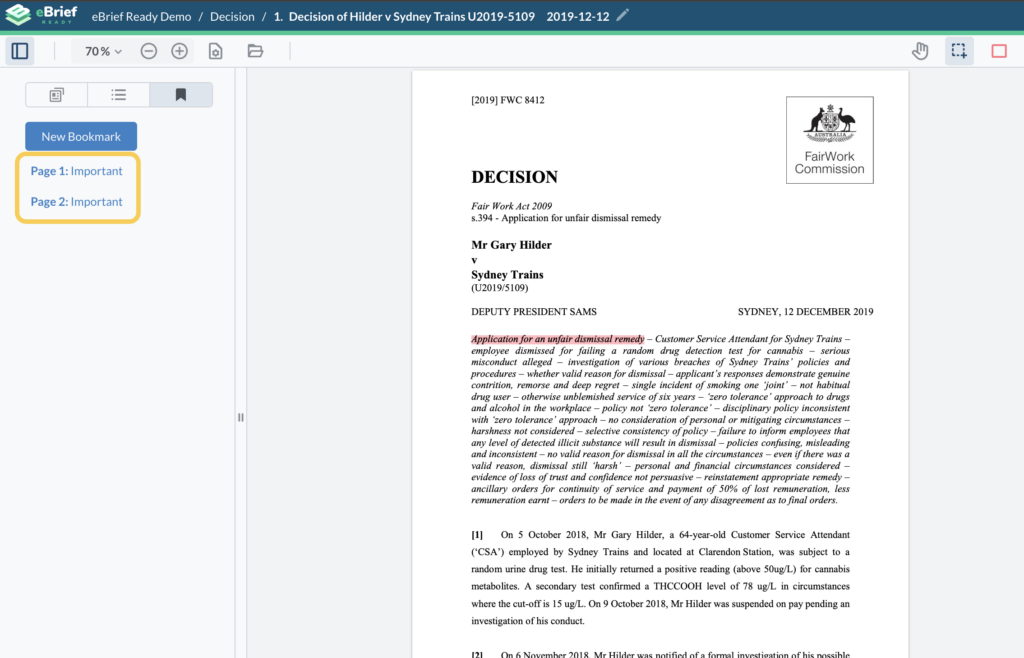This screenshot has height=658, width=1024.
Task: Click the FairWork Commission logo
Action: [x=829, y=140]
